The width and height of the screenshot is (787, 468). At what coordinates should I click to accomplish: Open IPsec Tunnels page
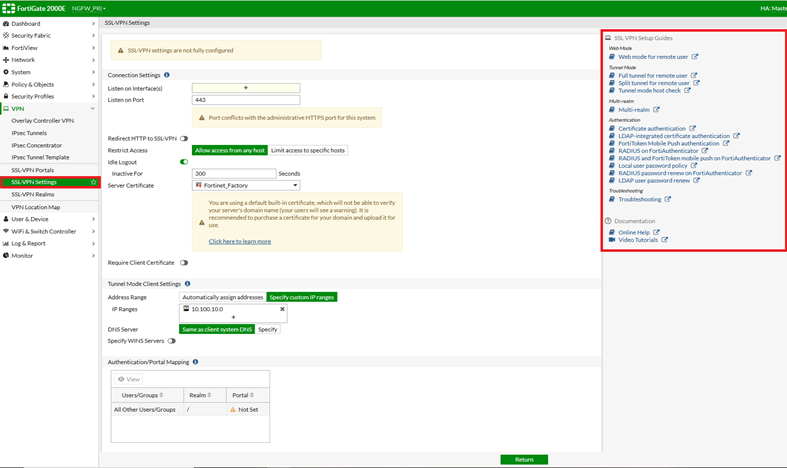pyautogui.click(x=29, y=133)
